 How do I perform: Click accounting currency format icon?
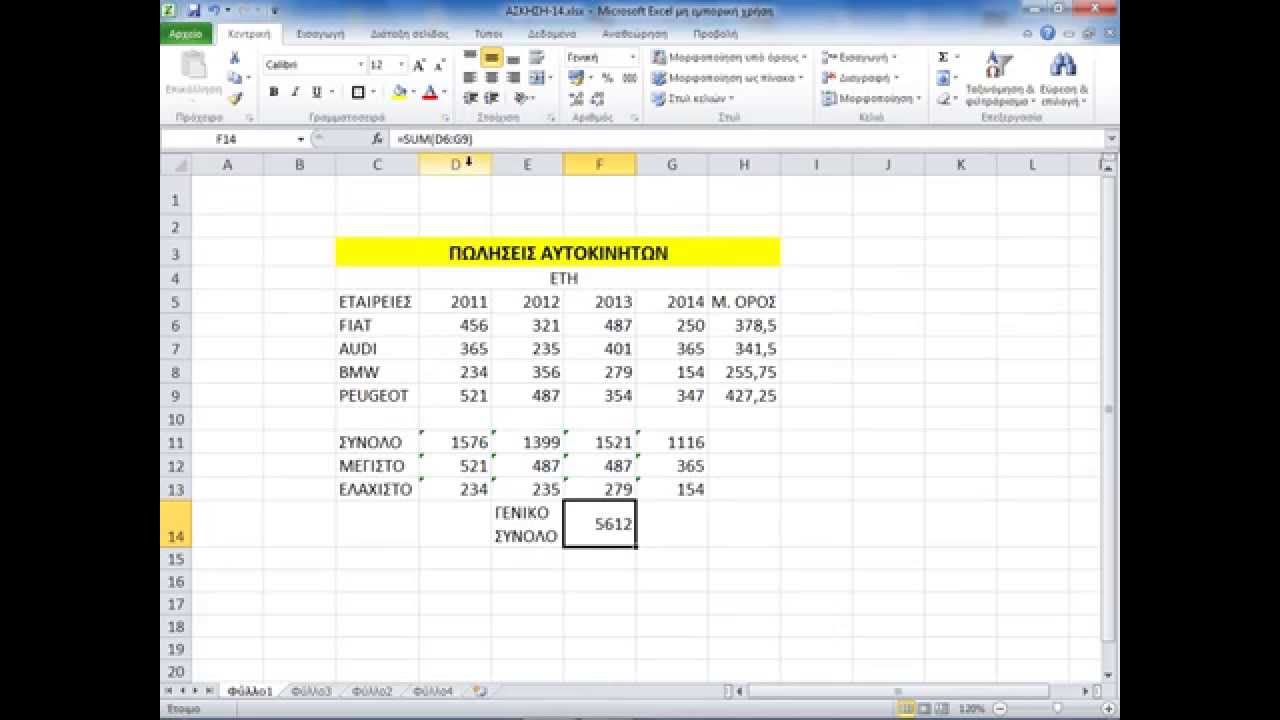click(x=576, y=78)
